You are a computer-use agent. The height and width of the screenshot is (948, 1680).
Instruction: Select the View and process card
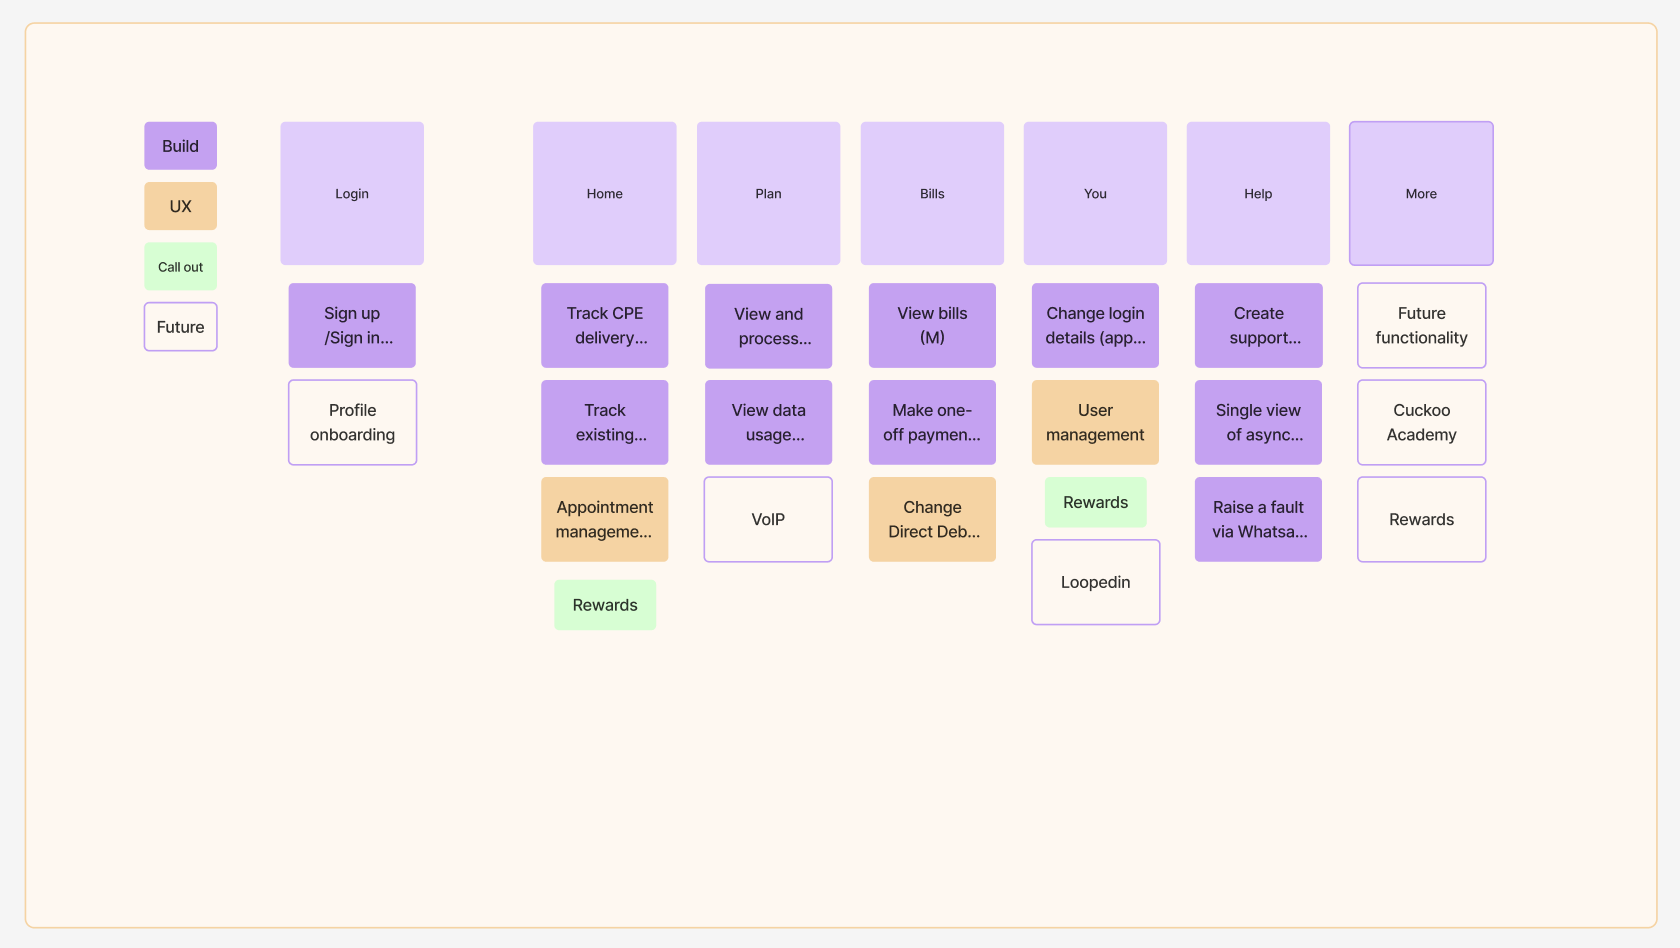pyautogui.click(x=768, y=326)
